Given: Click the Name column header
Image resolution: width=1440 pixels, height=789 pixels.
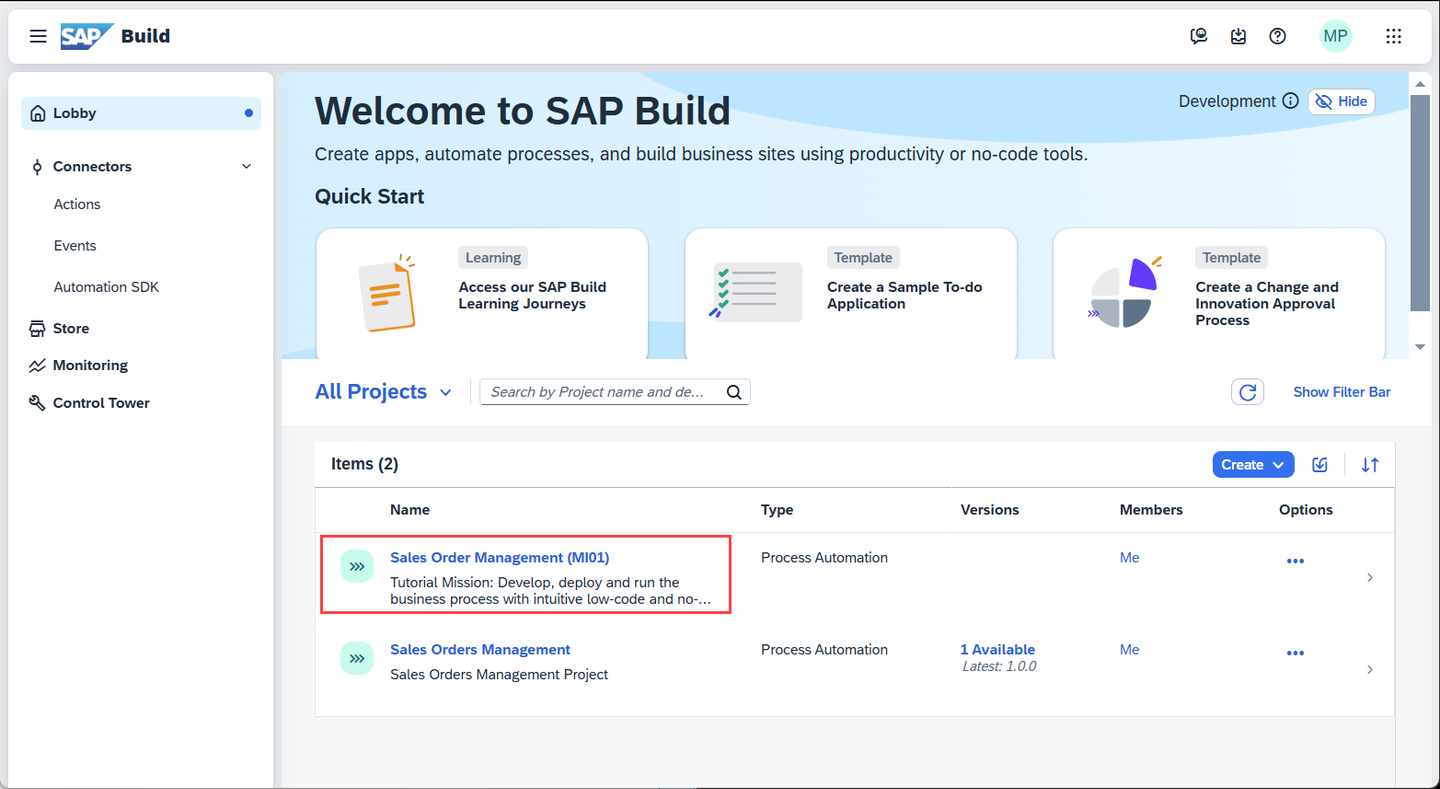Looking at the screenshot, I should (410, 509).
